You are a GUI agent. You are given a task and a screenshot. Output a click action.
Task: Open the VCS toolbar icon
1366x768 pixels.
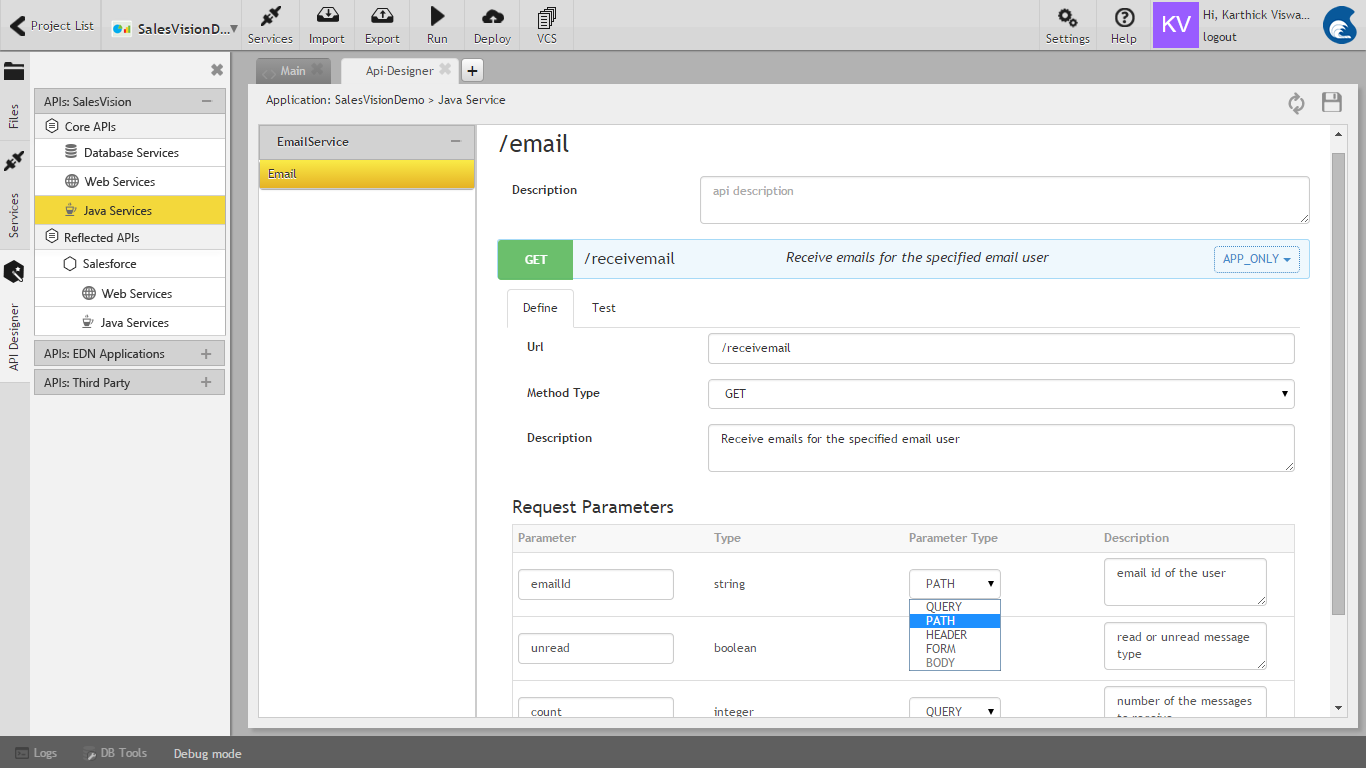pos(547,26)
